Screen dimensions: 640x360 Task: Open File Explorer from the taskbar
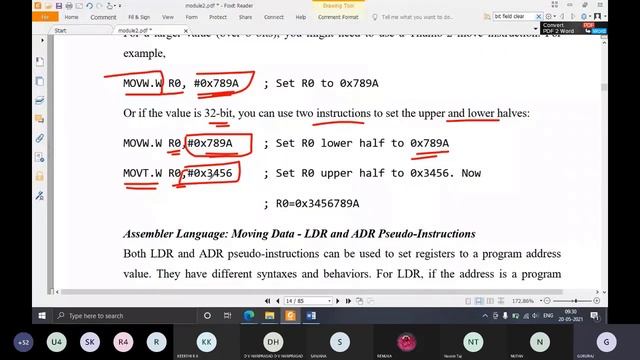[x=269, y=316]
